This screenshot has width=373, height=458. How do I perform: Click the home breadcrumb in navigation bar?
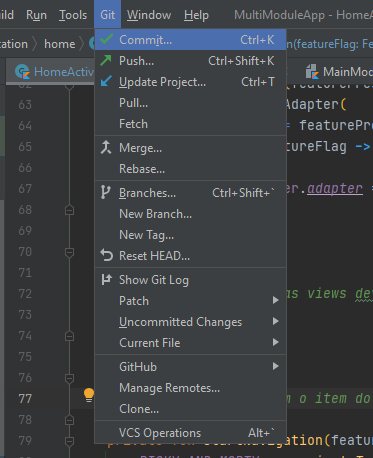click(60, 44)
